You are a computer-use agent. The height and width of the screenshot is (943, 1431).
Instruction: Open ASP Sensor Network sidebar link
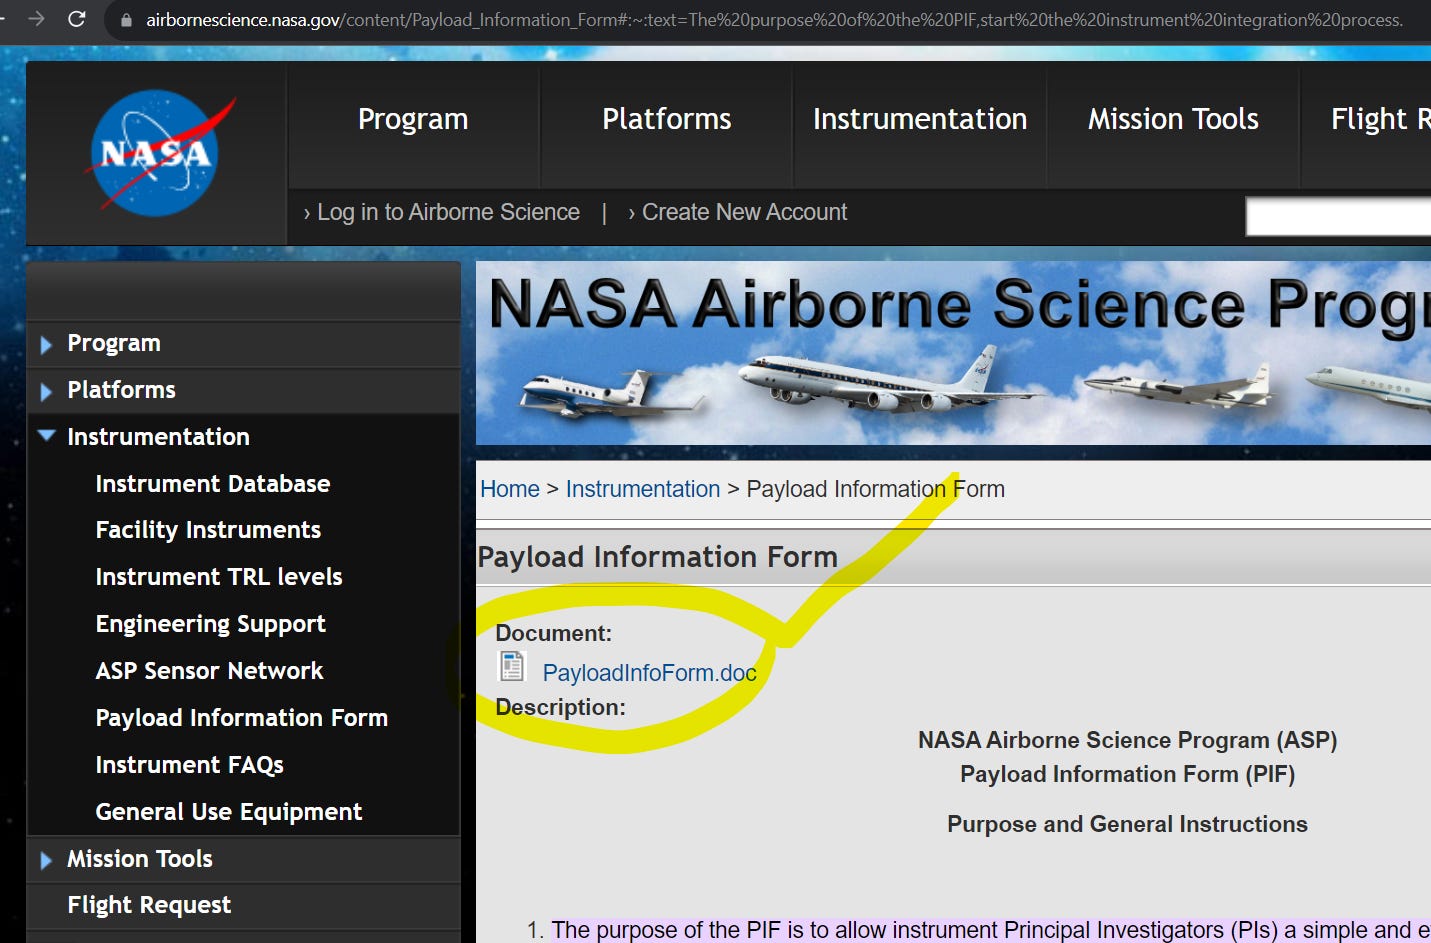click(x=209, y=671)
